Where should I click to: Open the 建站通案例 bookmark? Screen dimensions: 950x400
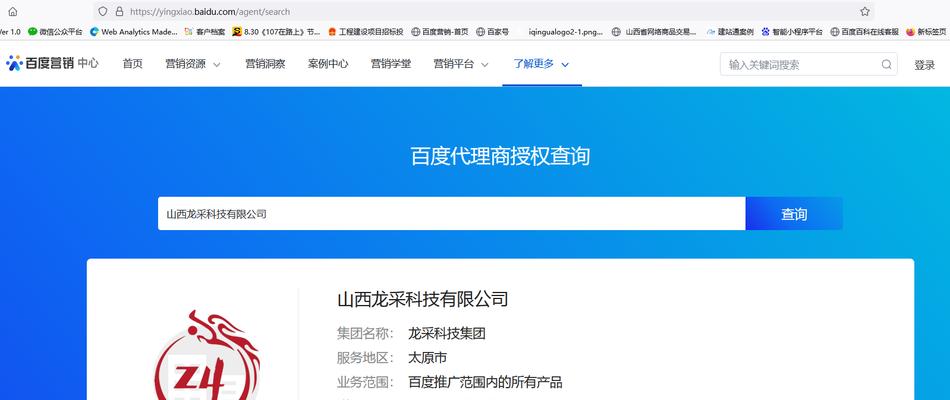[730, 32]
